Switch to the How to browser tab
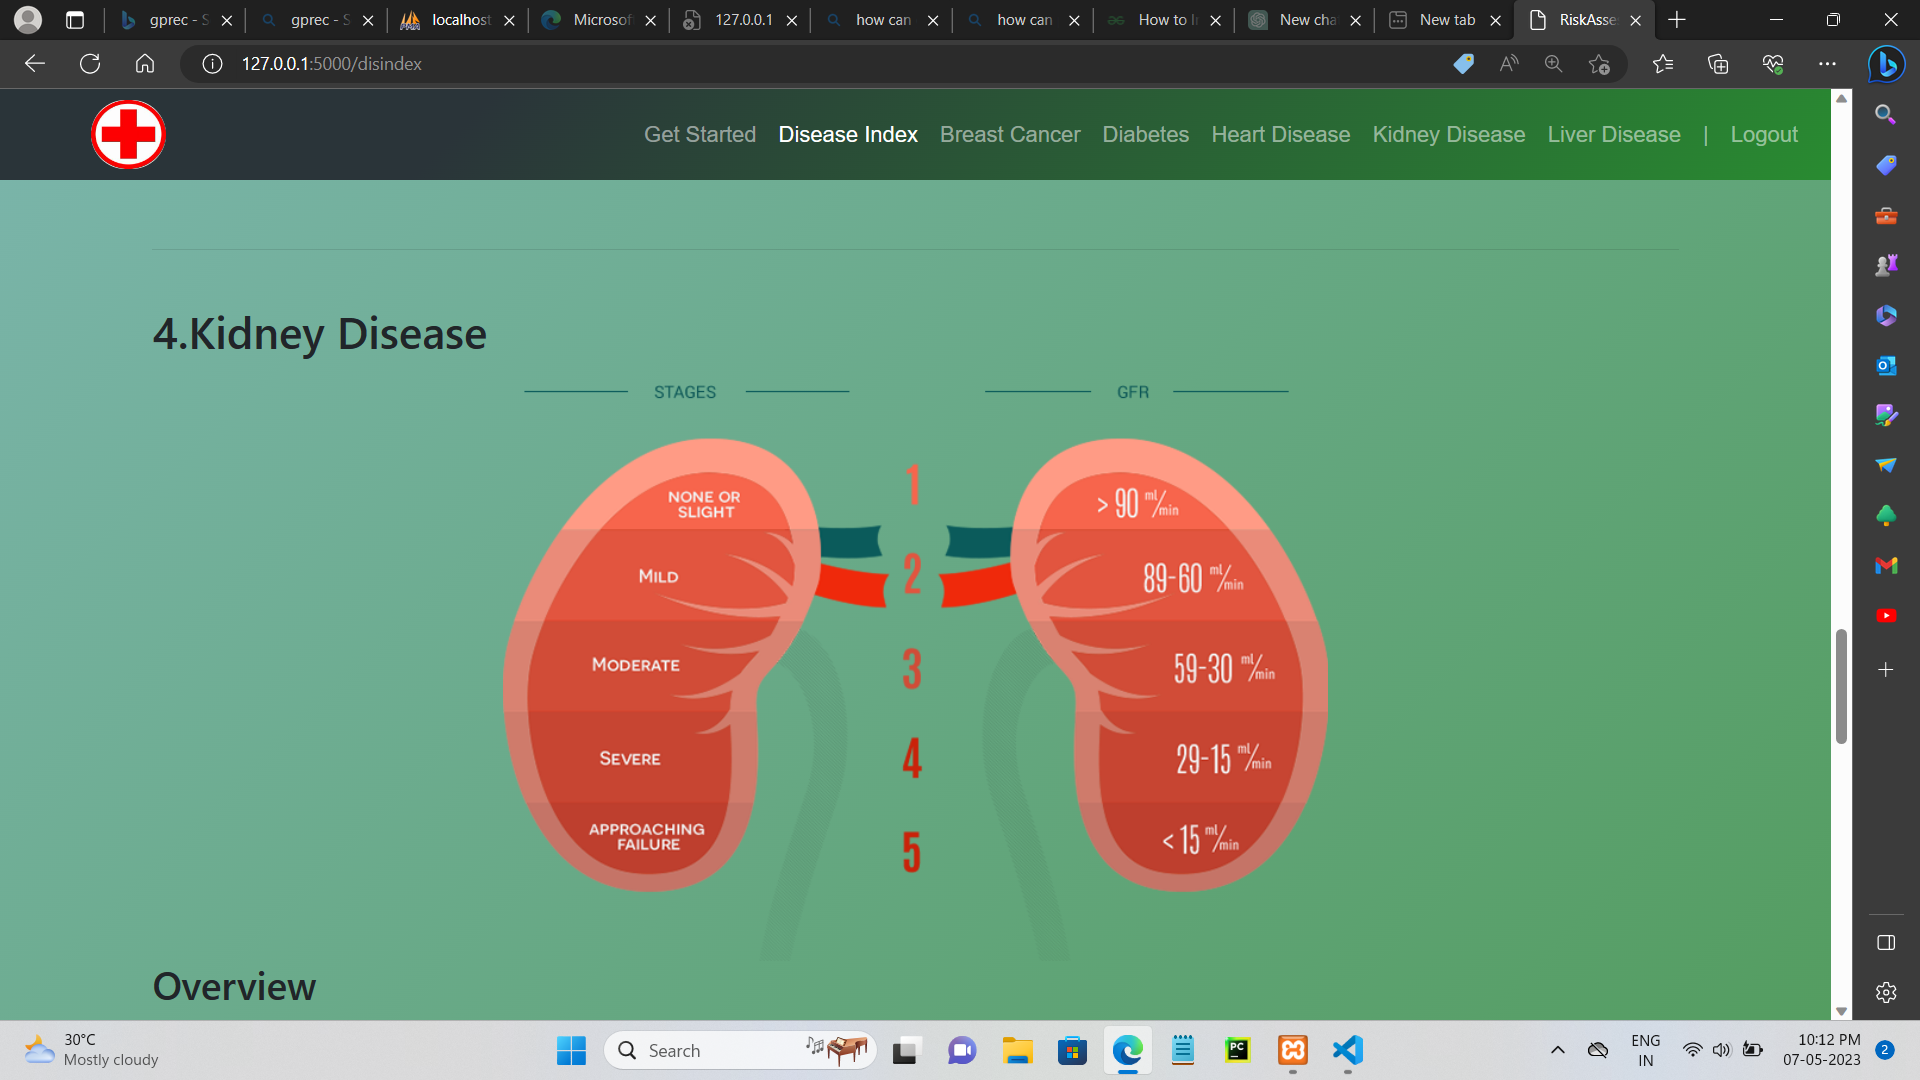Viewport: 1920px width, 1080px height. click(1165, 20)
